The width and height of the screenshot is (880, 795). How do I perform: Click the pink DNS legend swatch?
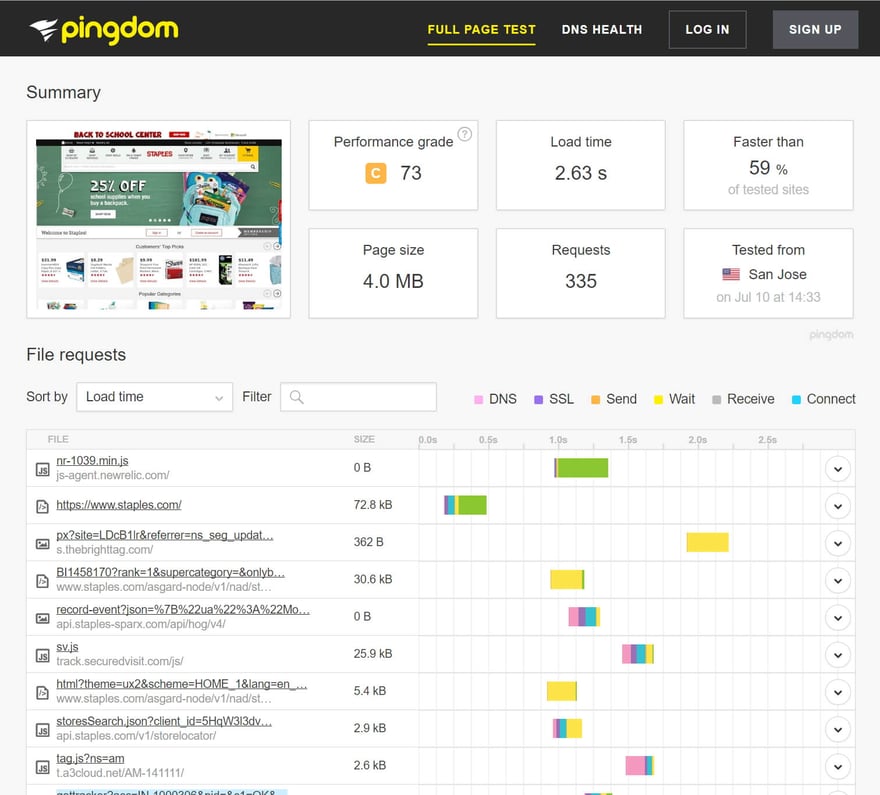point(478,399)
